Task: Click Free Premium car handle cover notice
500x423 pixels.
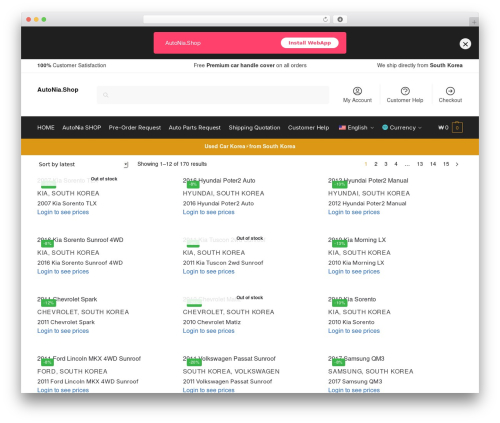Action: pyautogui.click(x=250, y=65)
